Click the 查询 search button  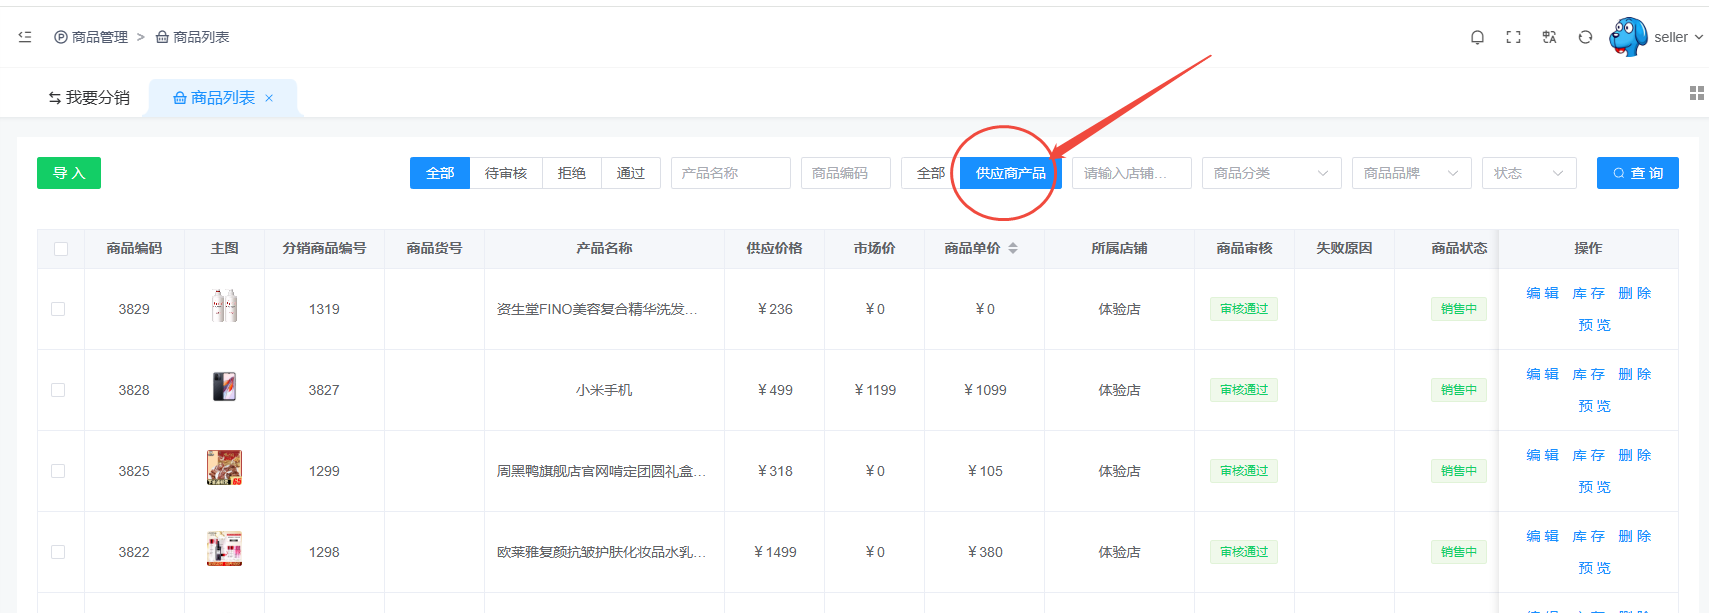pos(1637,173)
